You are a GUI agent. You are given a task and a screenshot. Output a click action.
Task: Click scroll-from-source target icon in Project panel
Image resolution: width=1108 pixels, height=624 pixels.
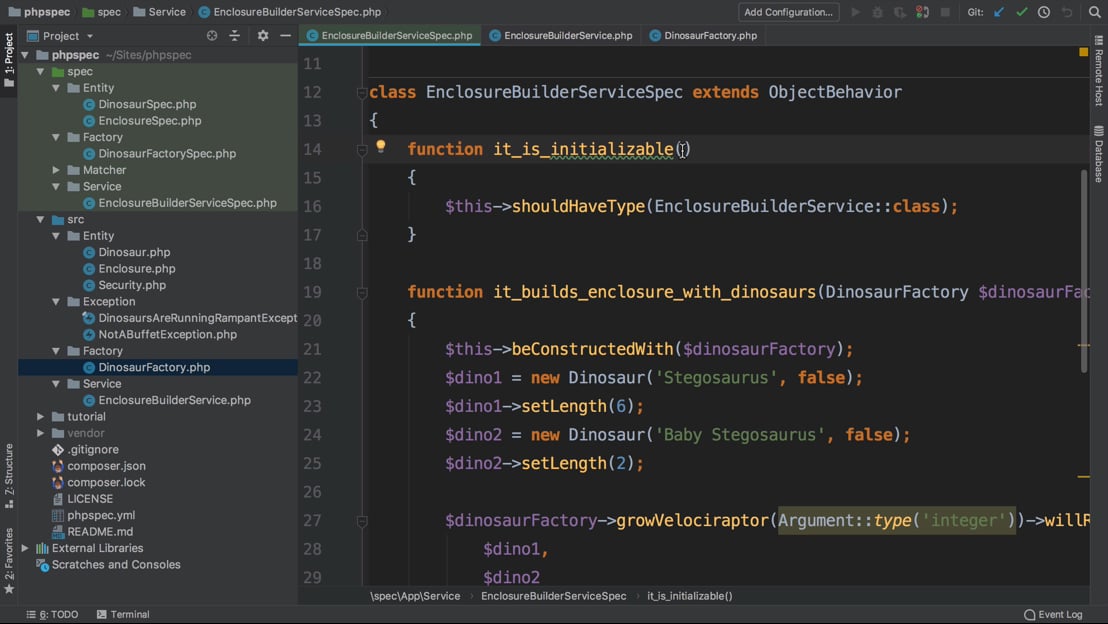tap(212, 35)
